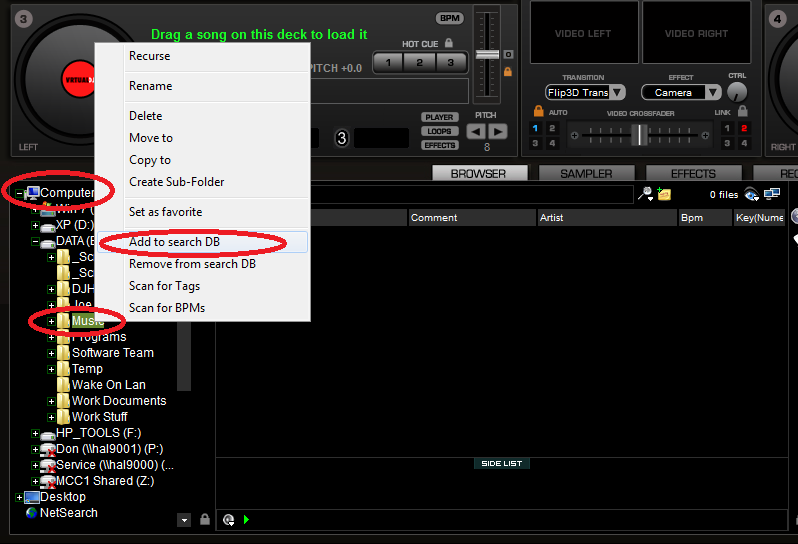This screenshot has width=798, height=544.
Task: Open the Effect dropdown showing Camera
Action: (x=681, y=92)
